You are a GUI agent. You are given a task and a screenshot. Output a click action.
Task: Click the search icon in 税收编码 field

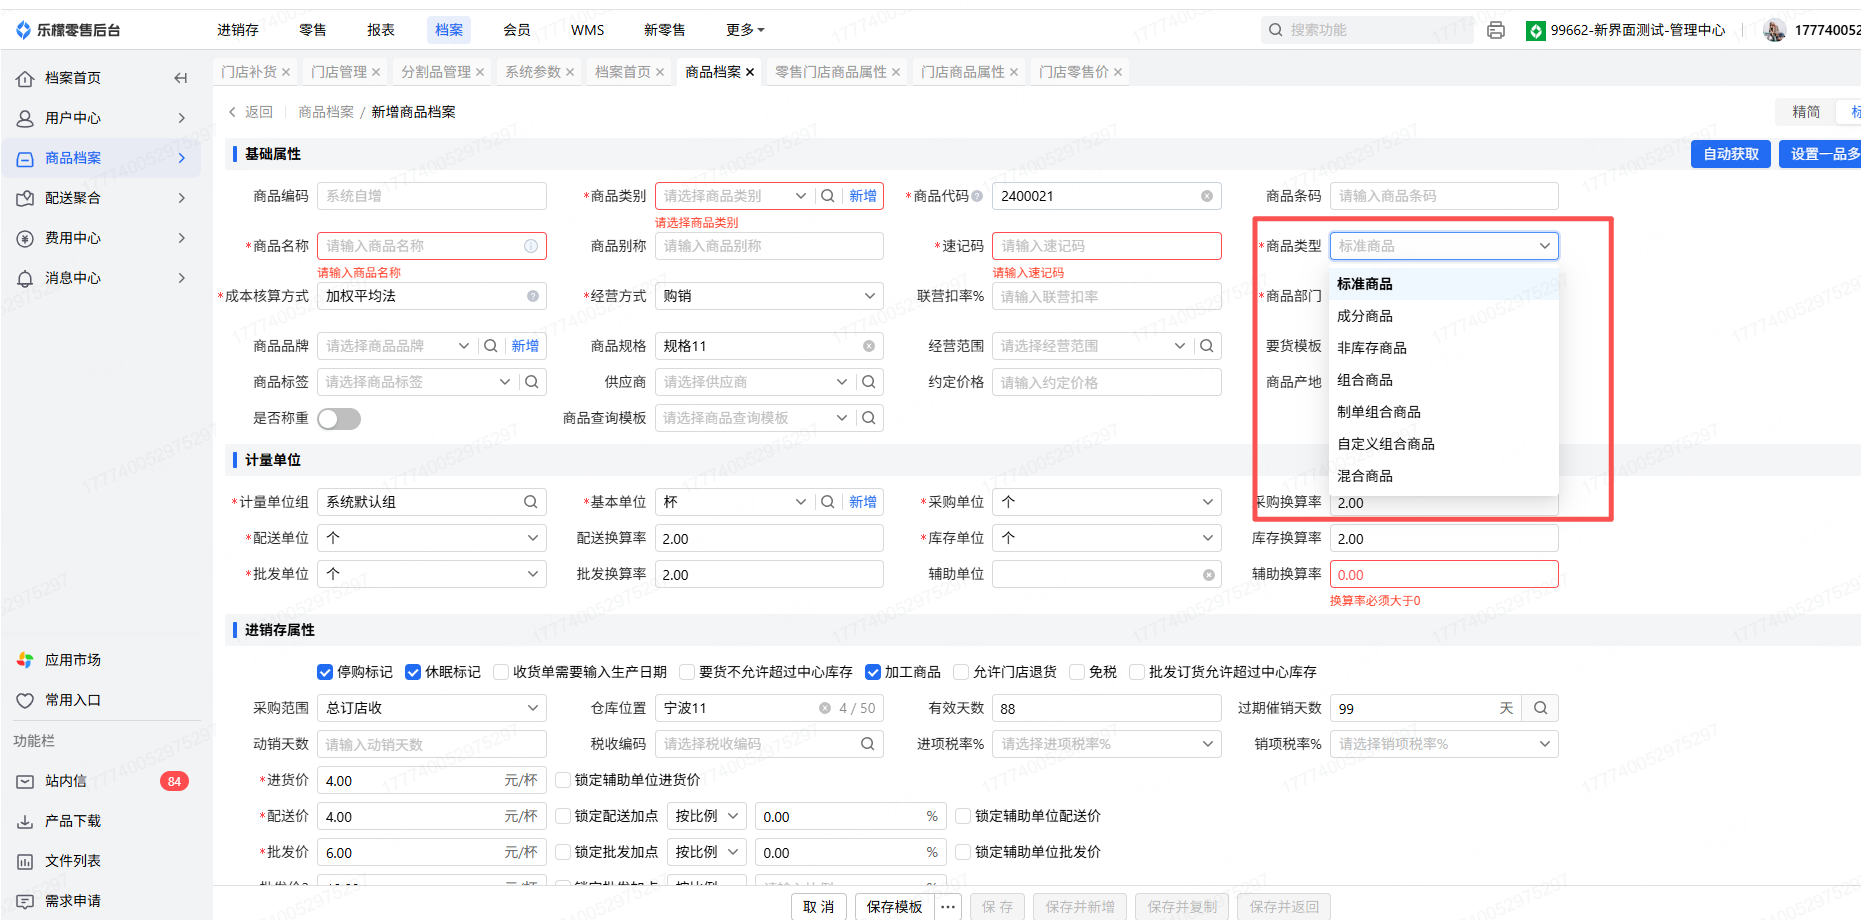[867, 744]
